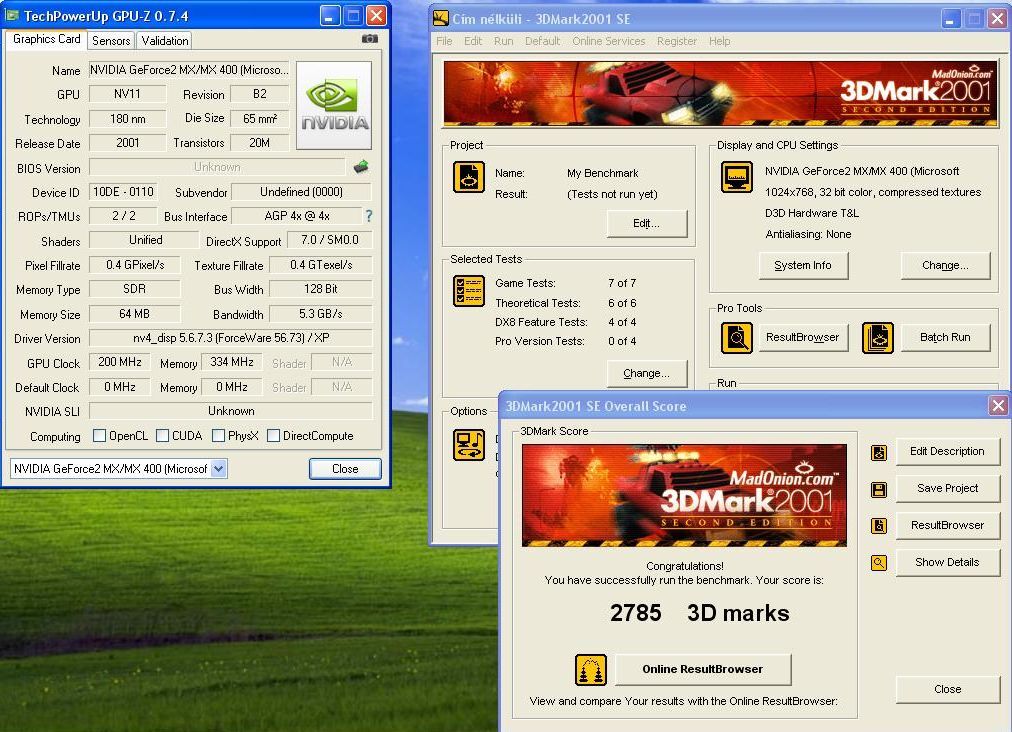This screenshot has width=1012, height=732.
Task: Click the 'Antialiasing: None' text
Action: [808, 234]
